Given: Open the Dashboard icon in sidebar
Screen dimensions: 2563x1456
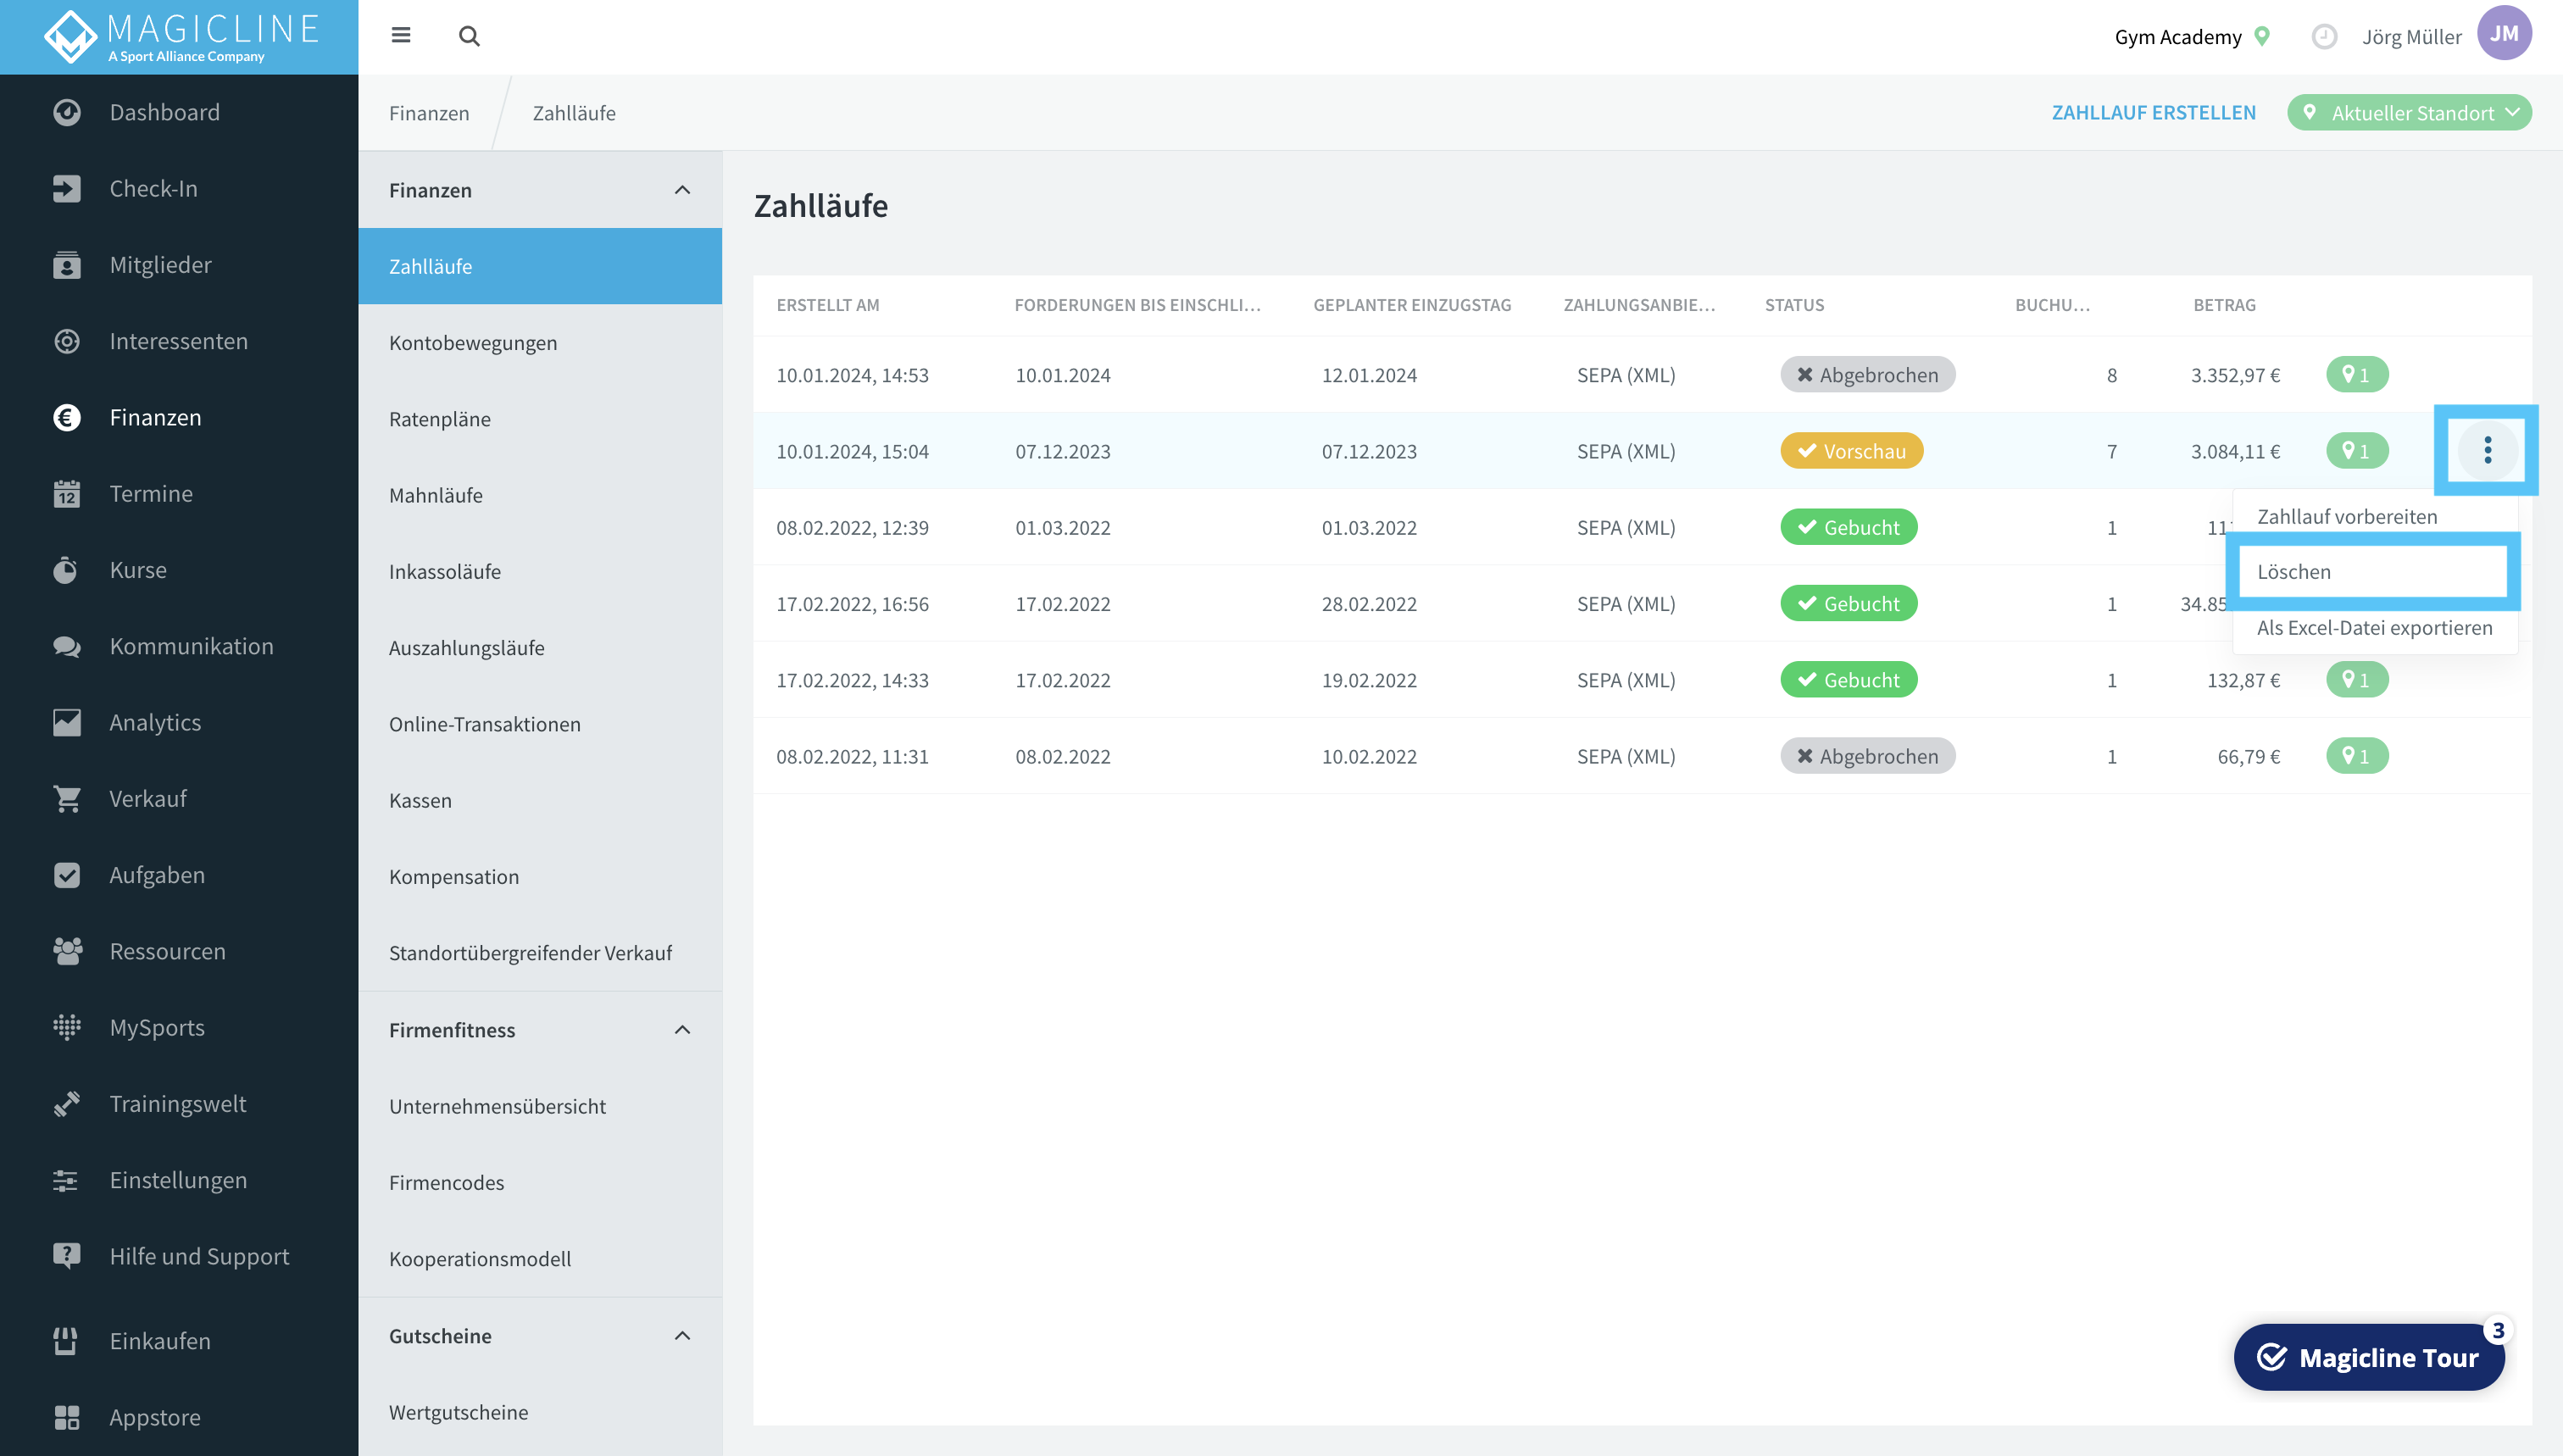Looking at the screenshot, I should pos(67,112).
